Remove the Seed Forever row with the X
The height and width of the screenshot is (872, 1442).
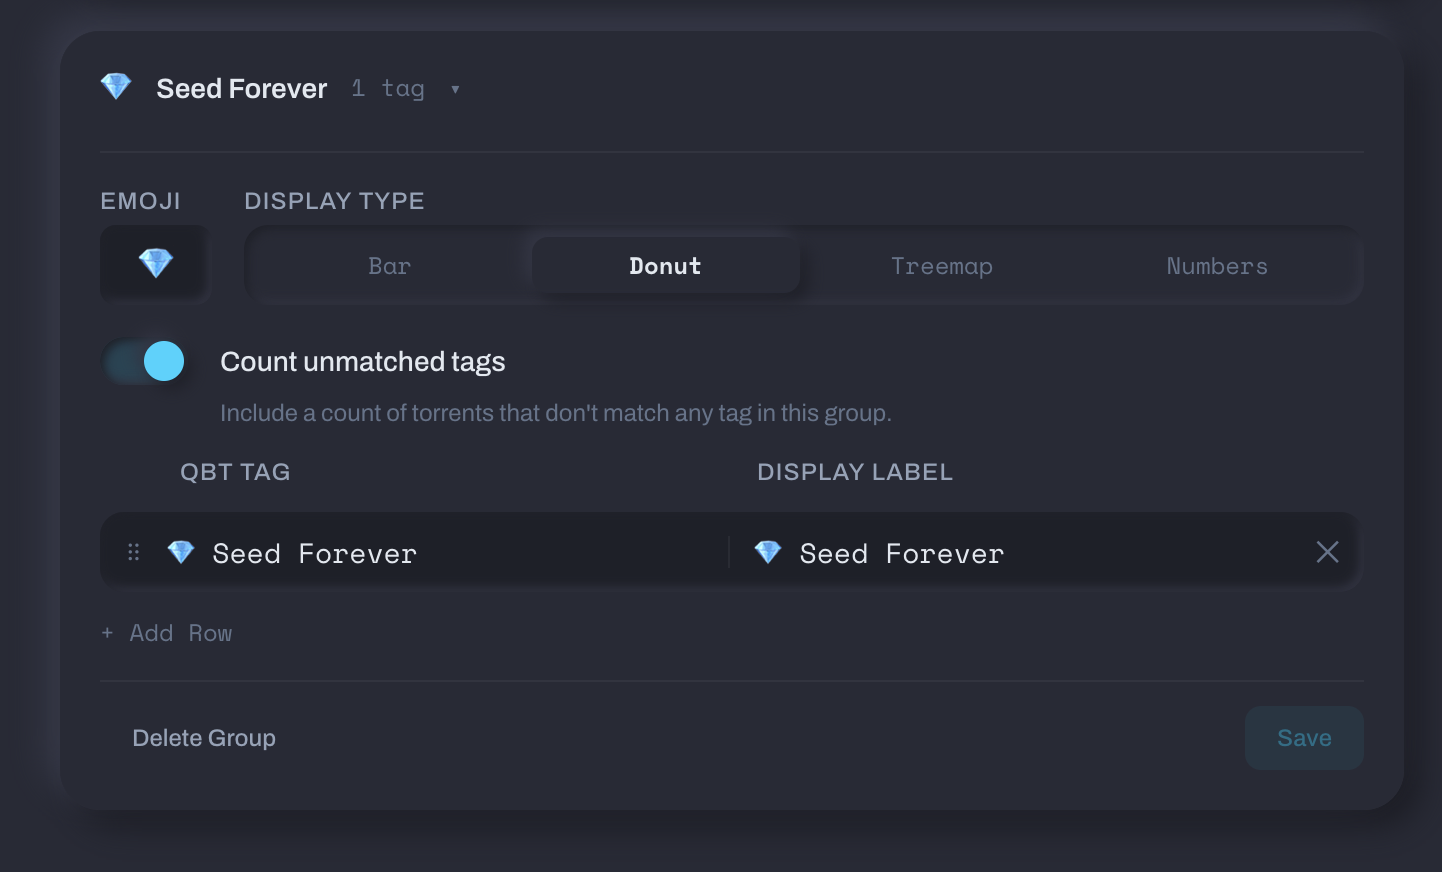coord(1327,552)
